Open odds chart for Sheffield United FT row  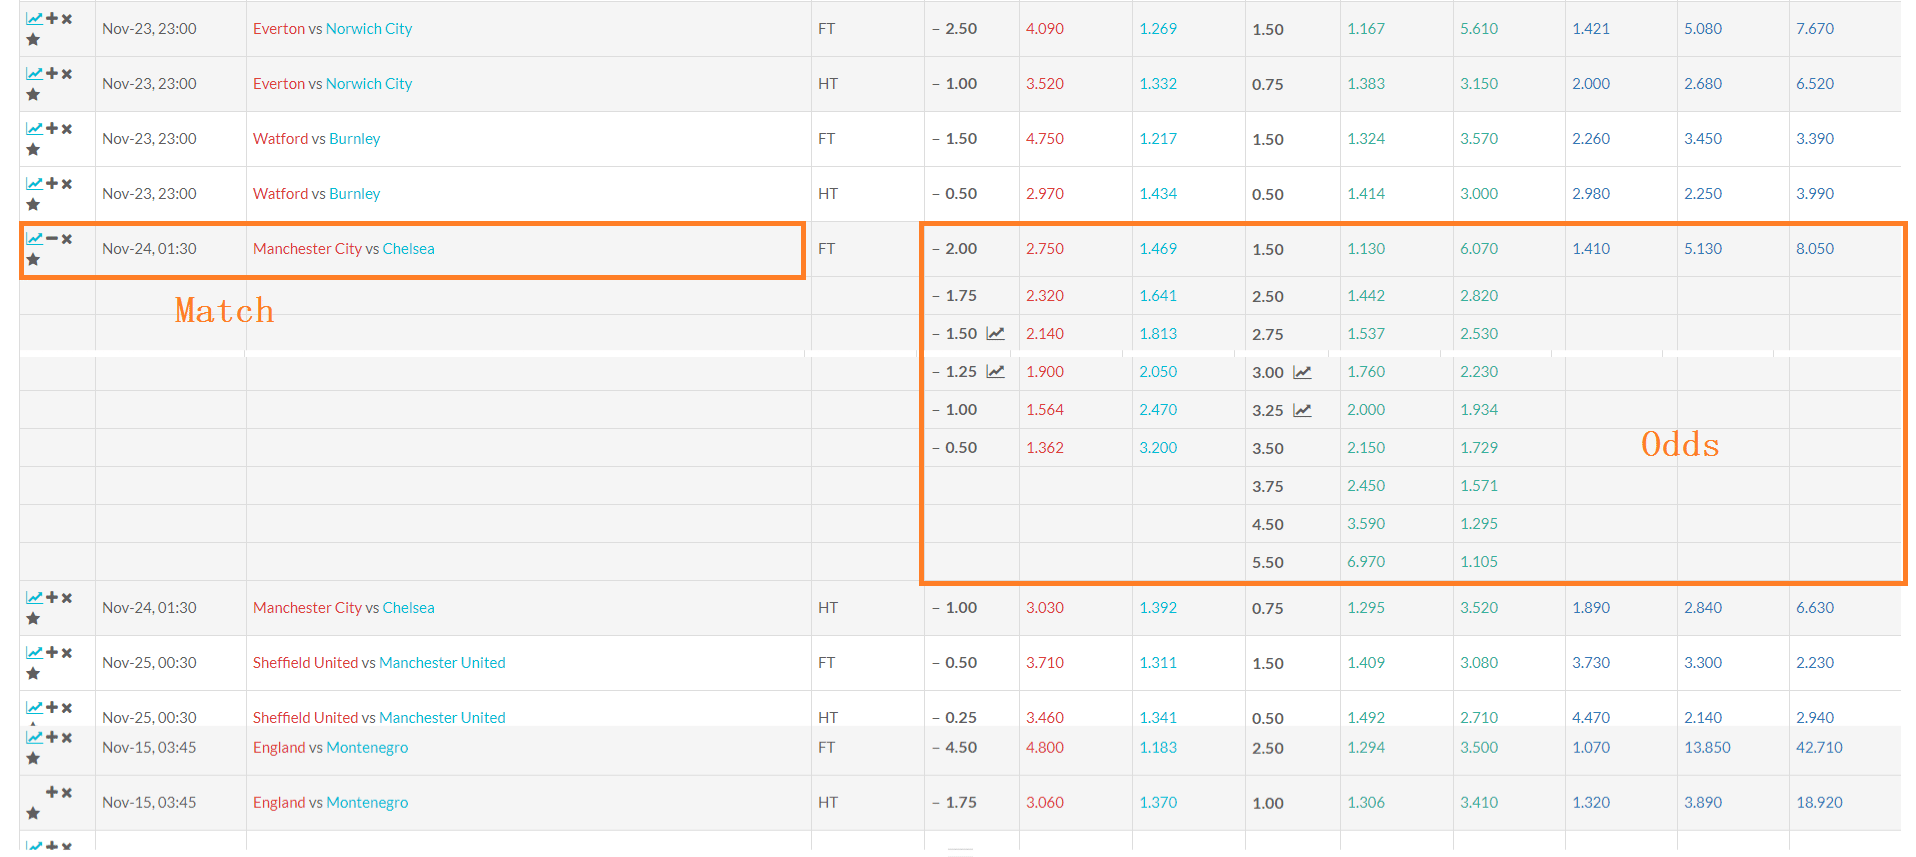34,653
